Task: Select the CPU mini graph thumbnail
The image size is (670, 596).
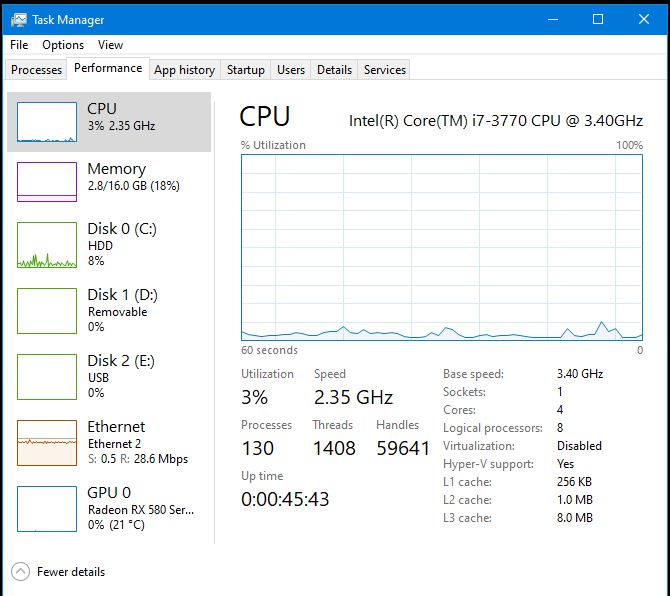Action: (47, 121)
